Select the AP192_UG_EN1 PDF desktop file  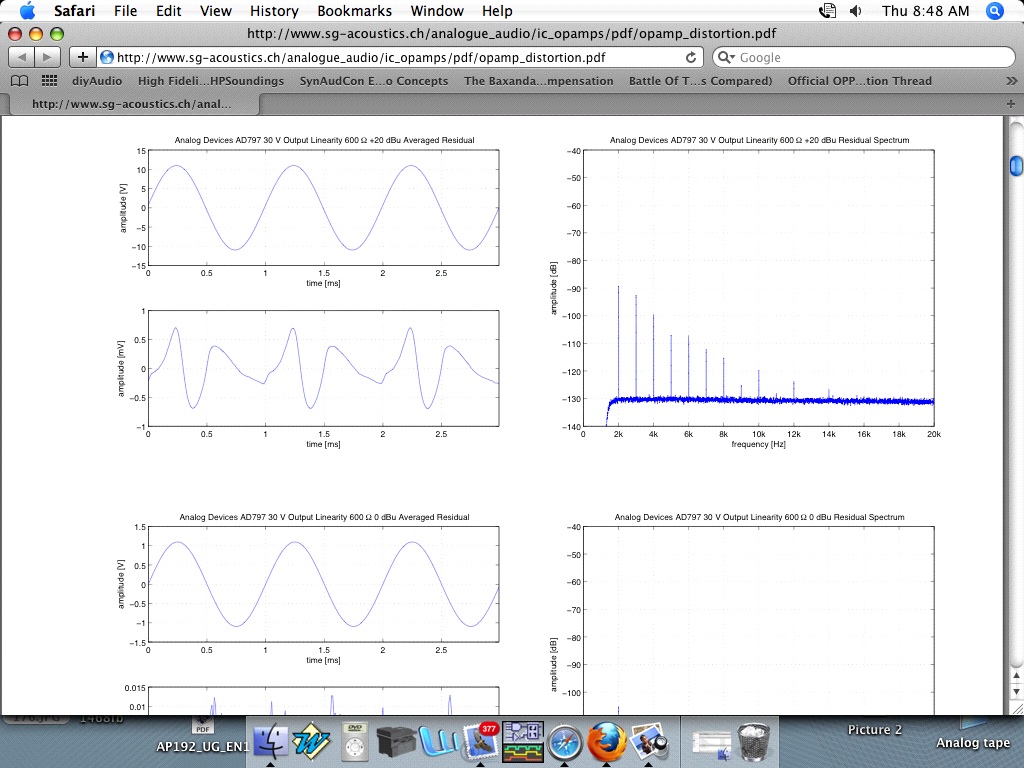tap(202, 746)
